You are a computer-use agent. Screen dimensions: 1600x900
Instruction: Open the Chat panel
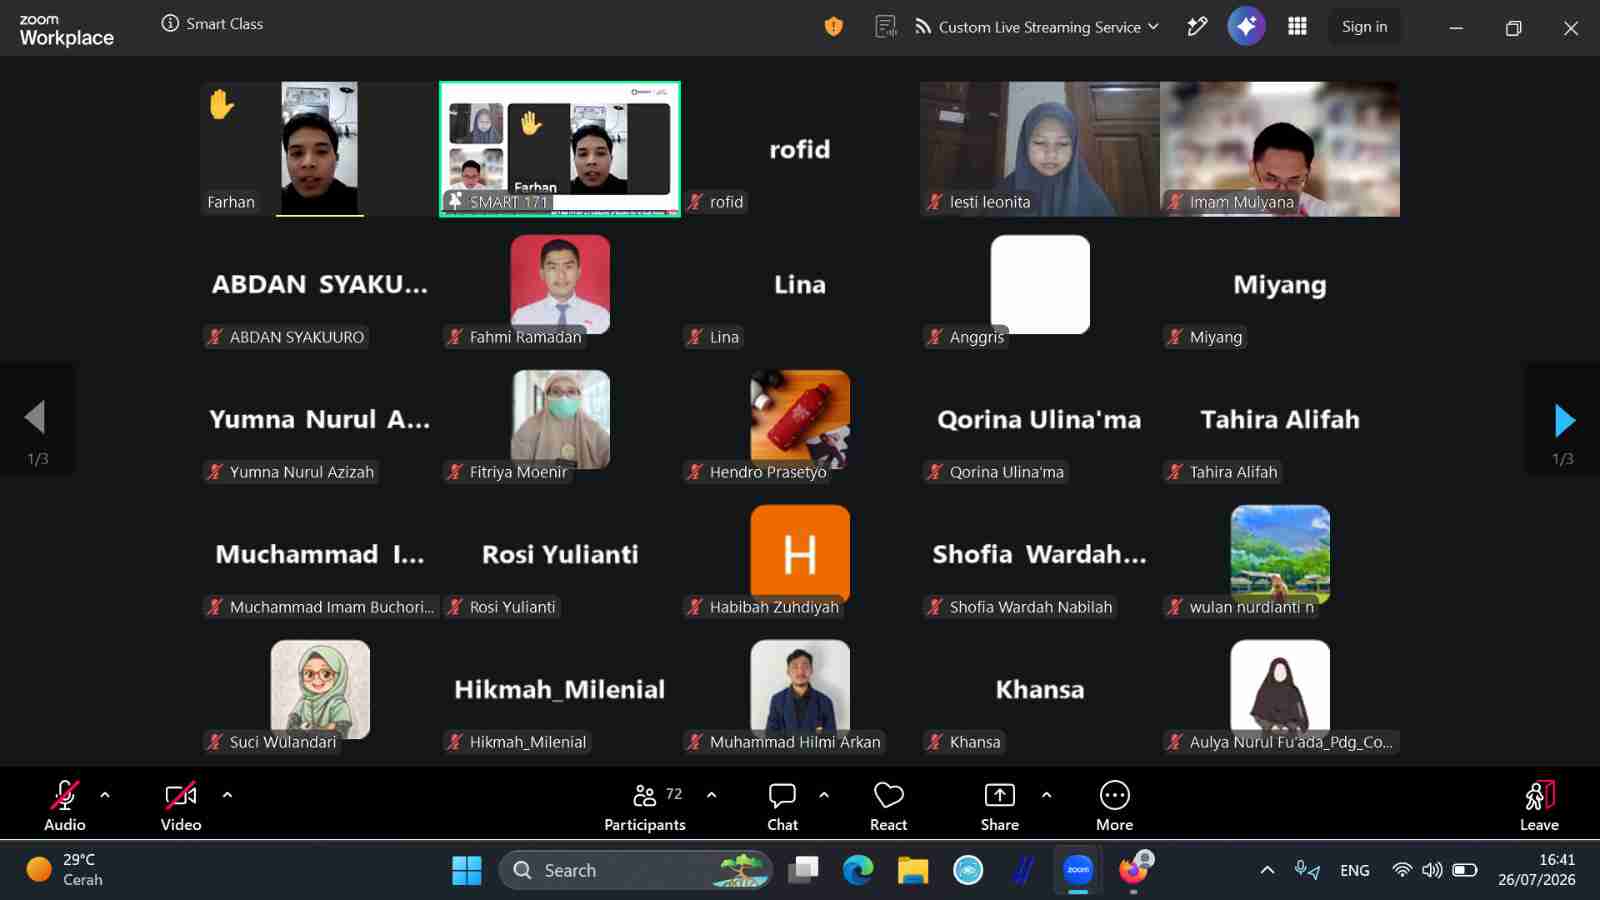click(x=782, y=805)
